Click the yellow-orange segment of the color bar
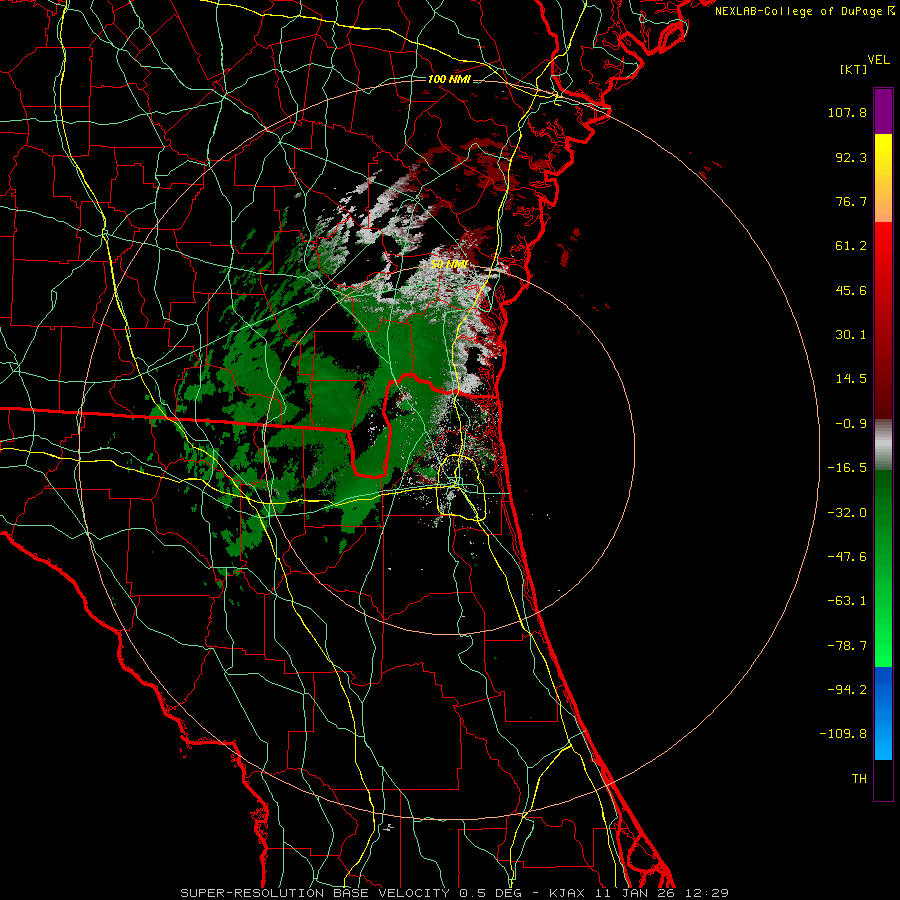Screen dimensions: 900x900 pyautogui.click(x=883, y=178)
